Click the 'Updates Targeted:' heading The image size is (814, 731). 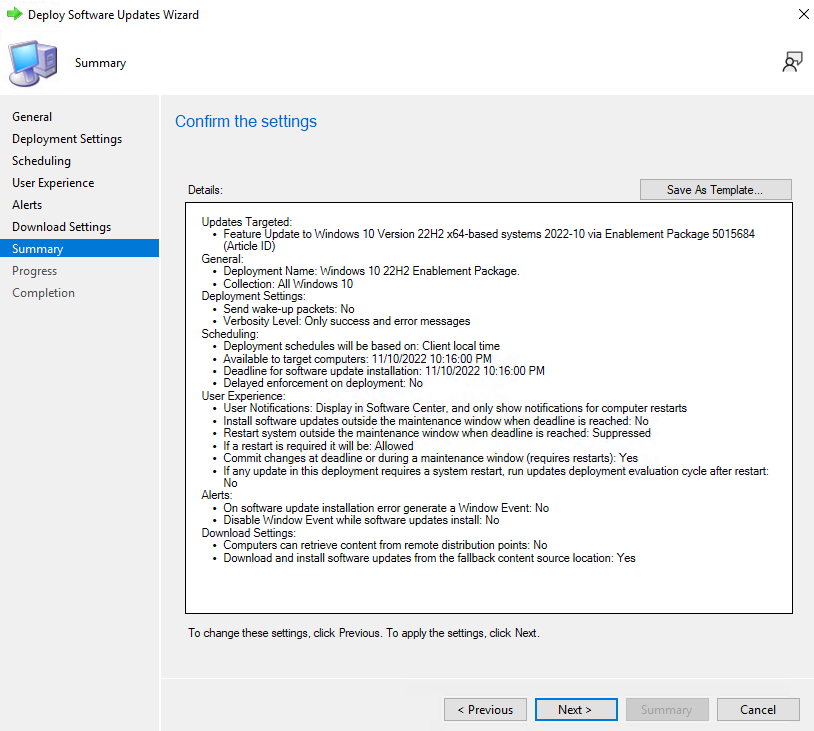247,222
